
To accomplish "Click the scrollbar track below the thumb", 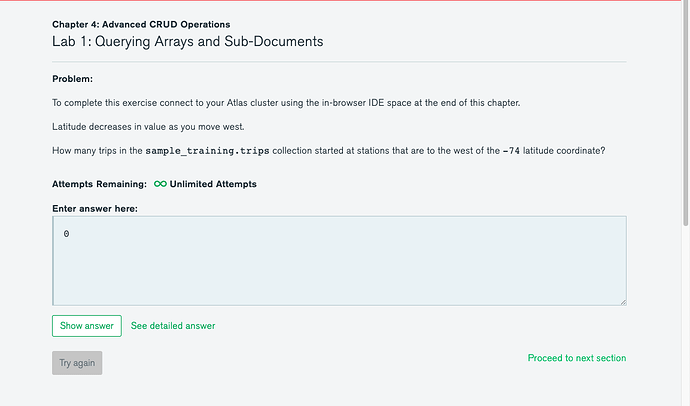I will [684, 320].
